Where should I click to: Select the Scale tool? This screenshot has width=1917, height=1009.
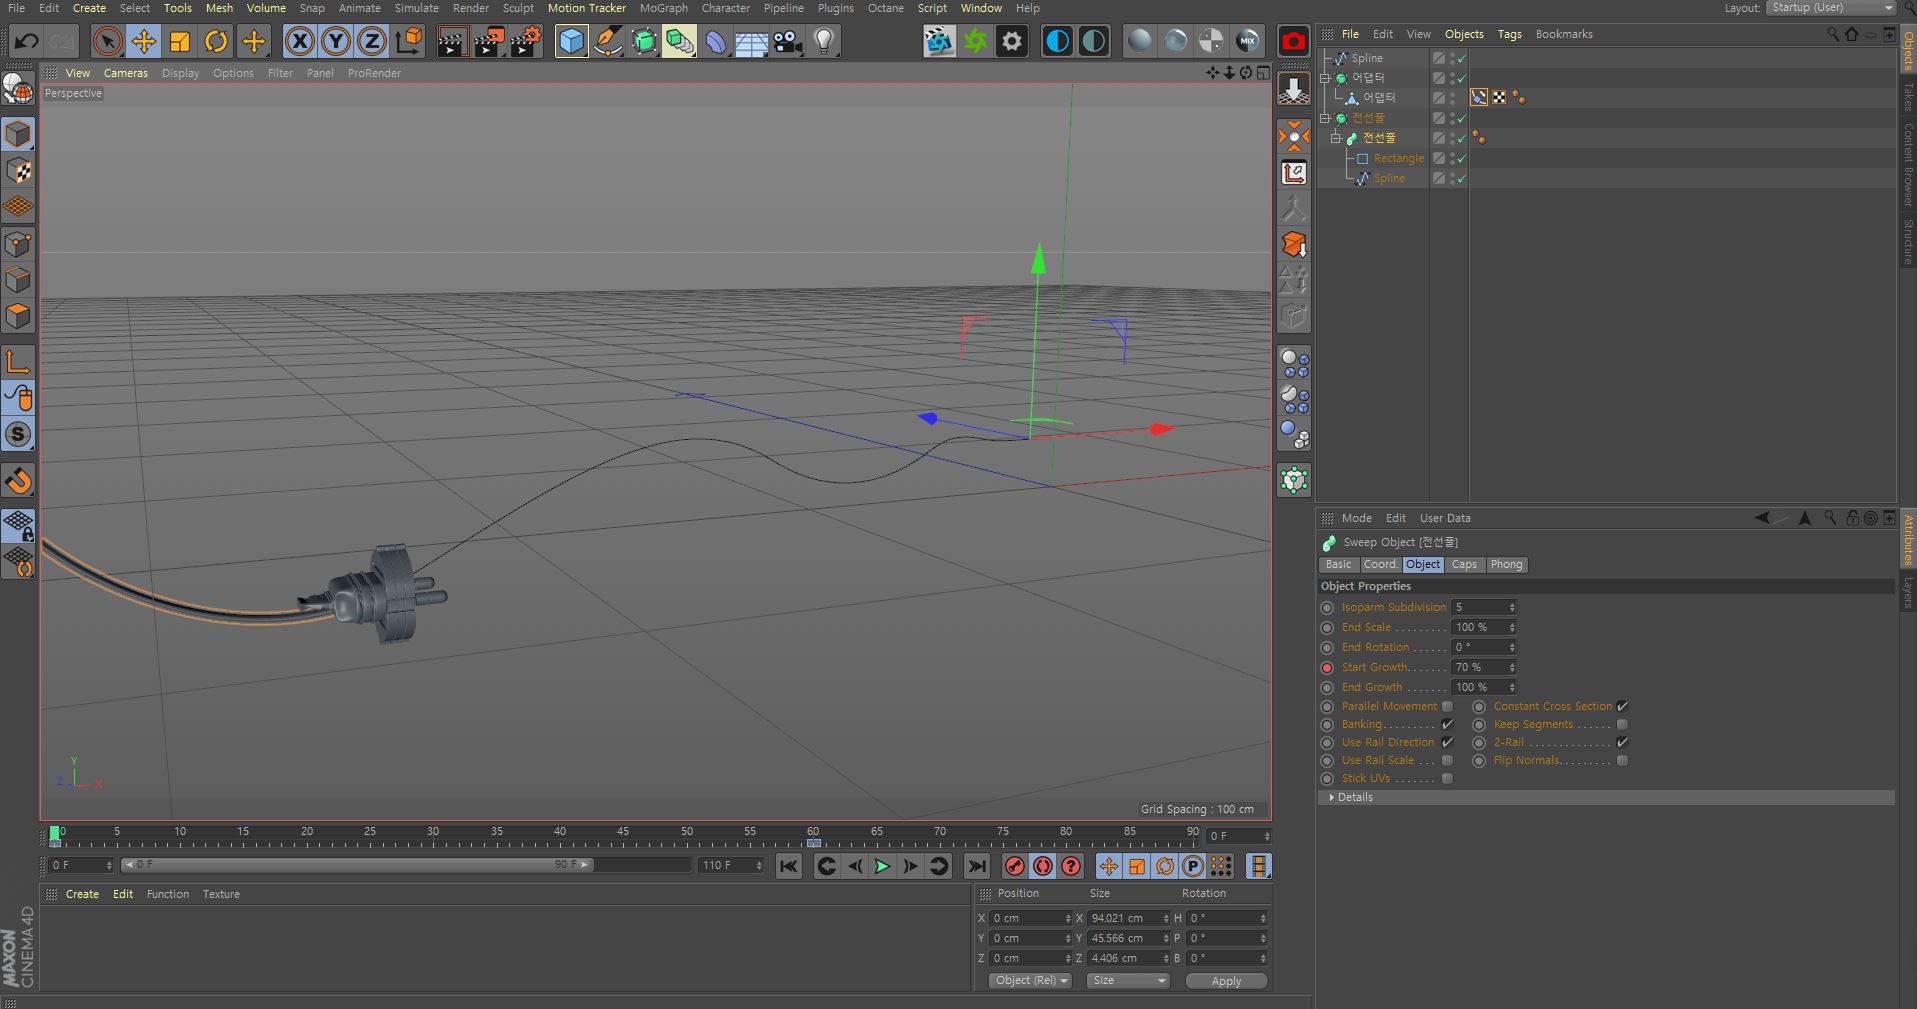coord(180,41)
